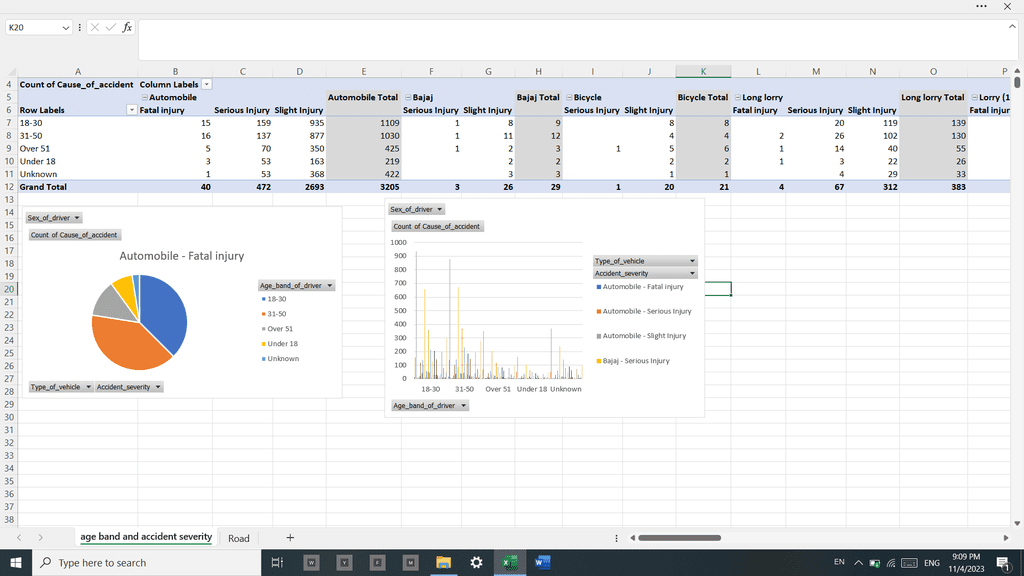Open bar chart Type_of_vehicle legend field button

point(645,261)
